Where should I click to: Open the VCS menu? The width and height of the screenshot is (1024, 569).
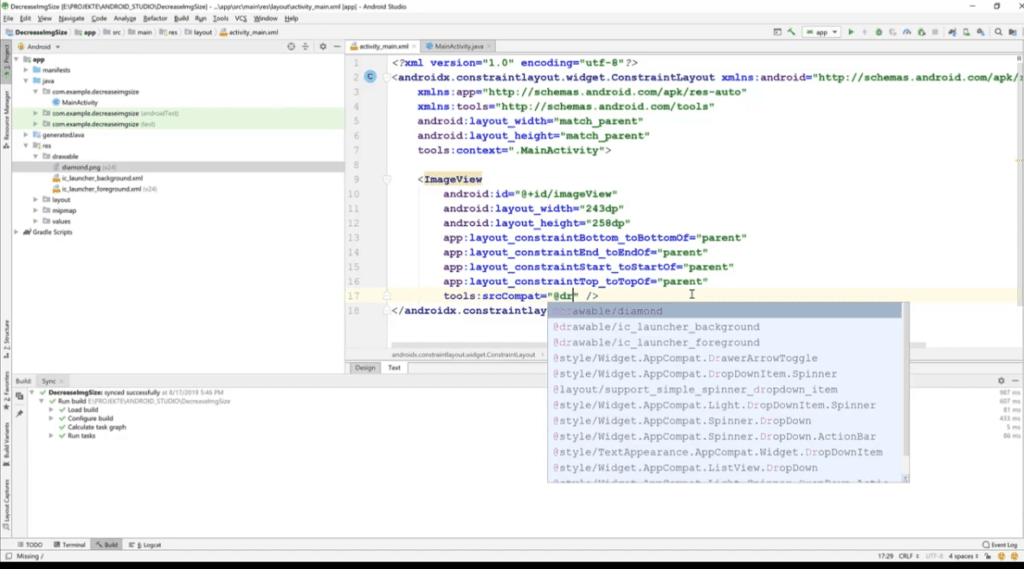pos(240,18)
